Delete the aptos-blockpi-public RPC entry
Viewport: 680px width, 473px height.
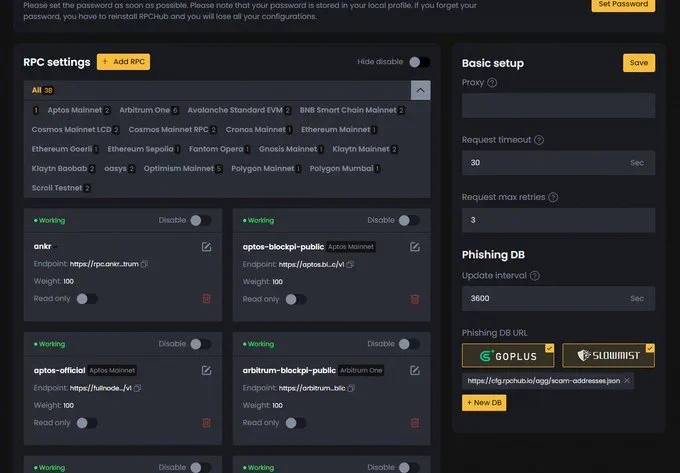[415, 299]
